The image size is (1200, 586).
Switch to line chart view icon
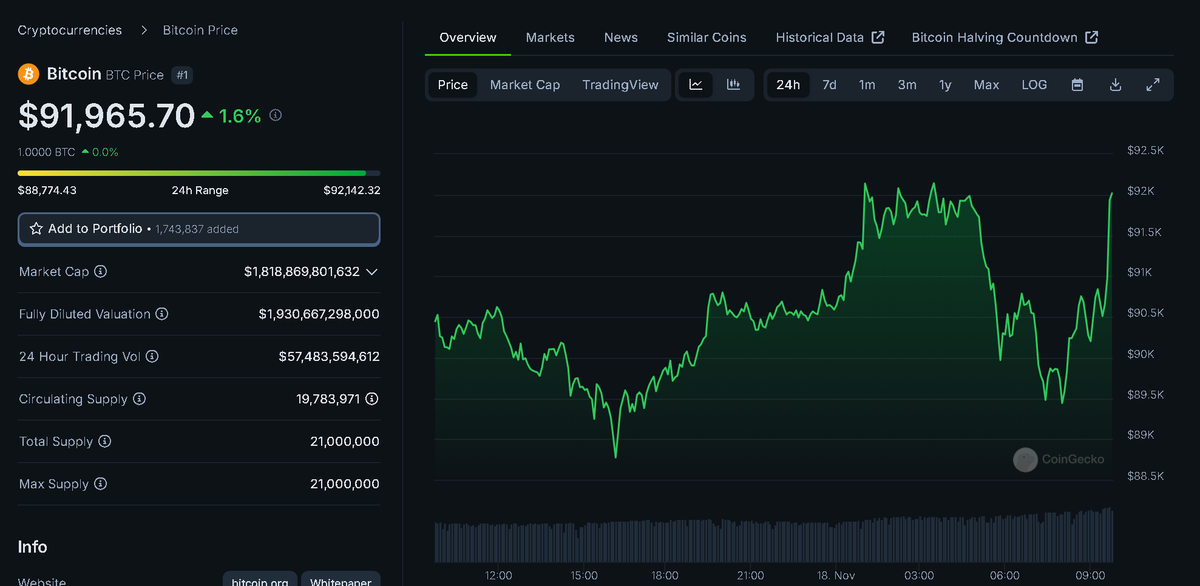pos(696,85)
